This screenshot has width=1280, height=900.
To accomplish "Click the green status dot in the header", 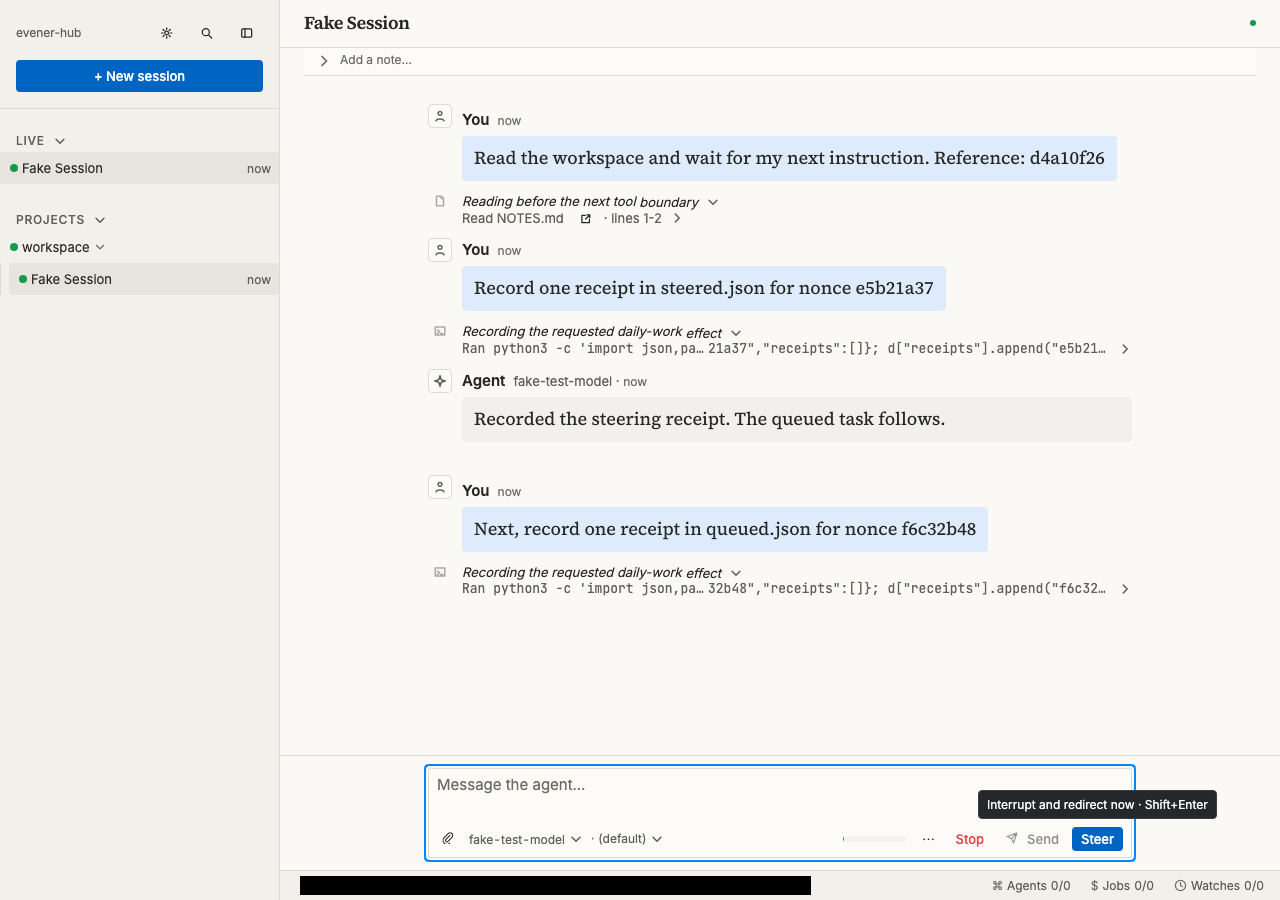I will [x=1253, y=23].
